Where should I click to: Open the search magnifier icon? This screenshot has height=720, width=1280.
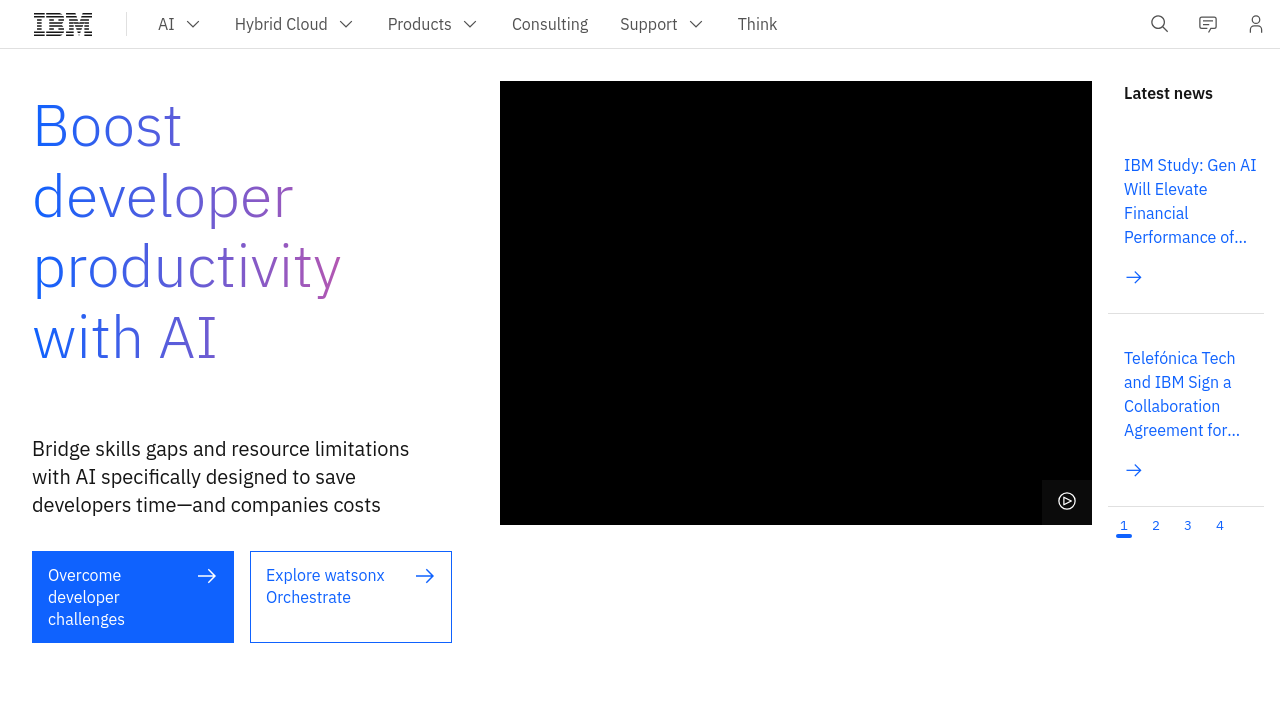tap(1159, 24)
